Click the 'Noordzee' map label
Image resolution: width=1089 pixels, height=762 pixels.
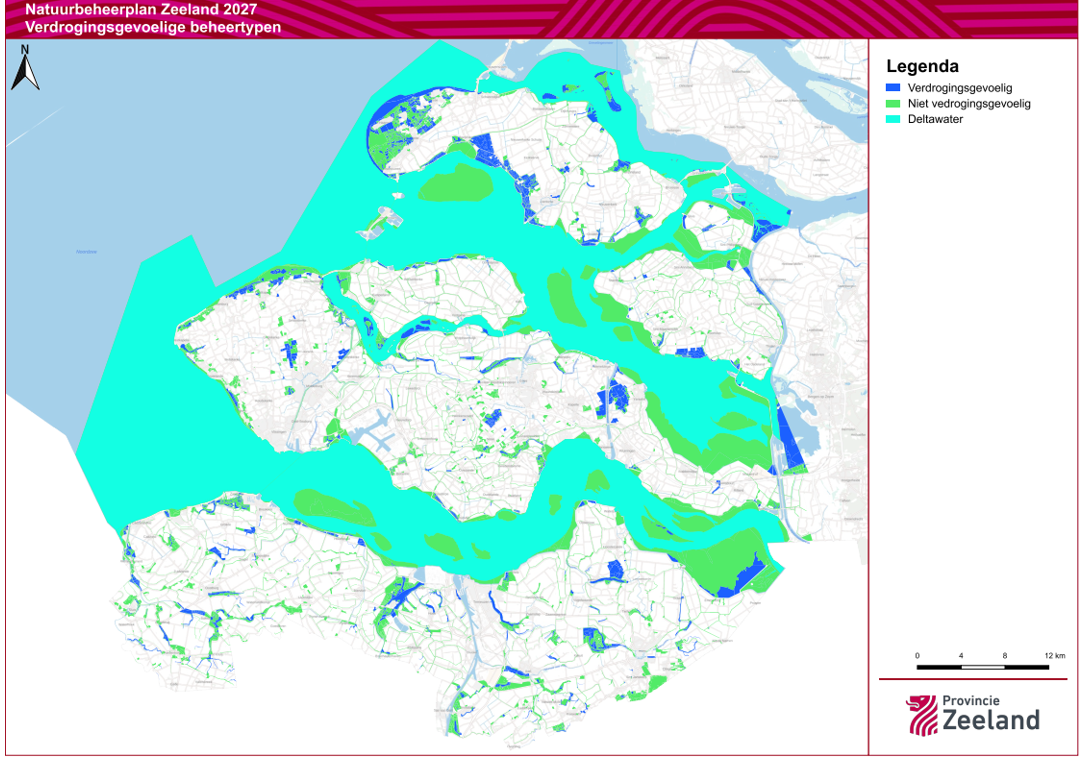click(x=86, y=251)
